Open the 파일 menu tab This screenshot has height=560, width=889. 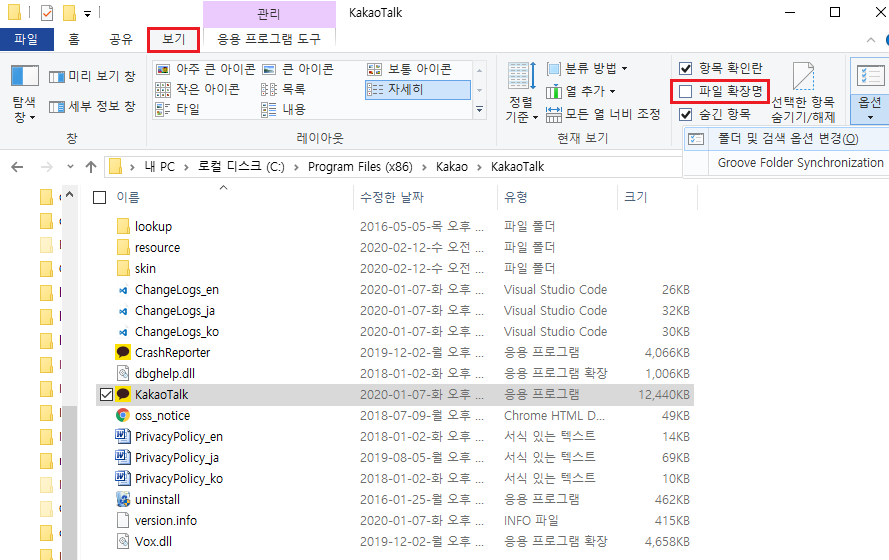pyautogui.click(x=26, y=39)
